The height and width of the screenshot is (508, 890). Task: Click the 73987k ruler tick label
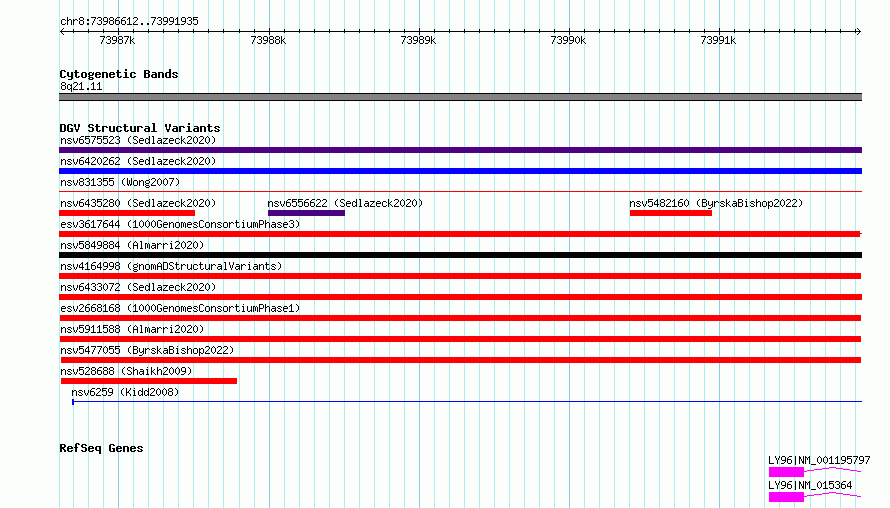click(117, 40)
